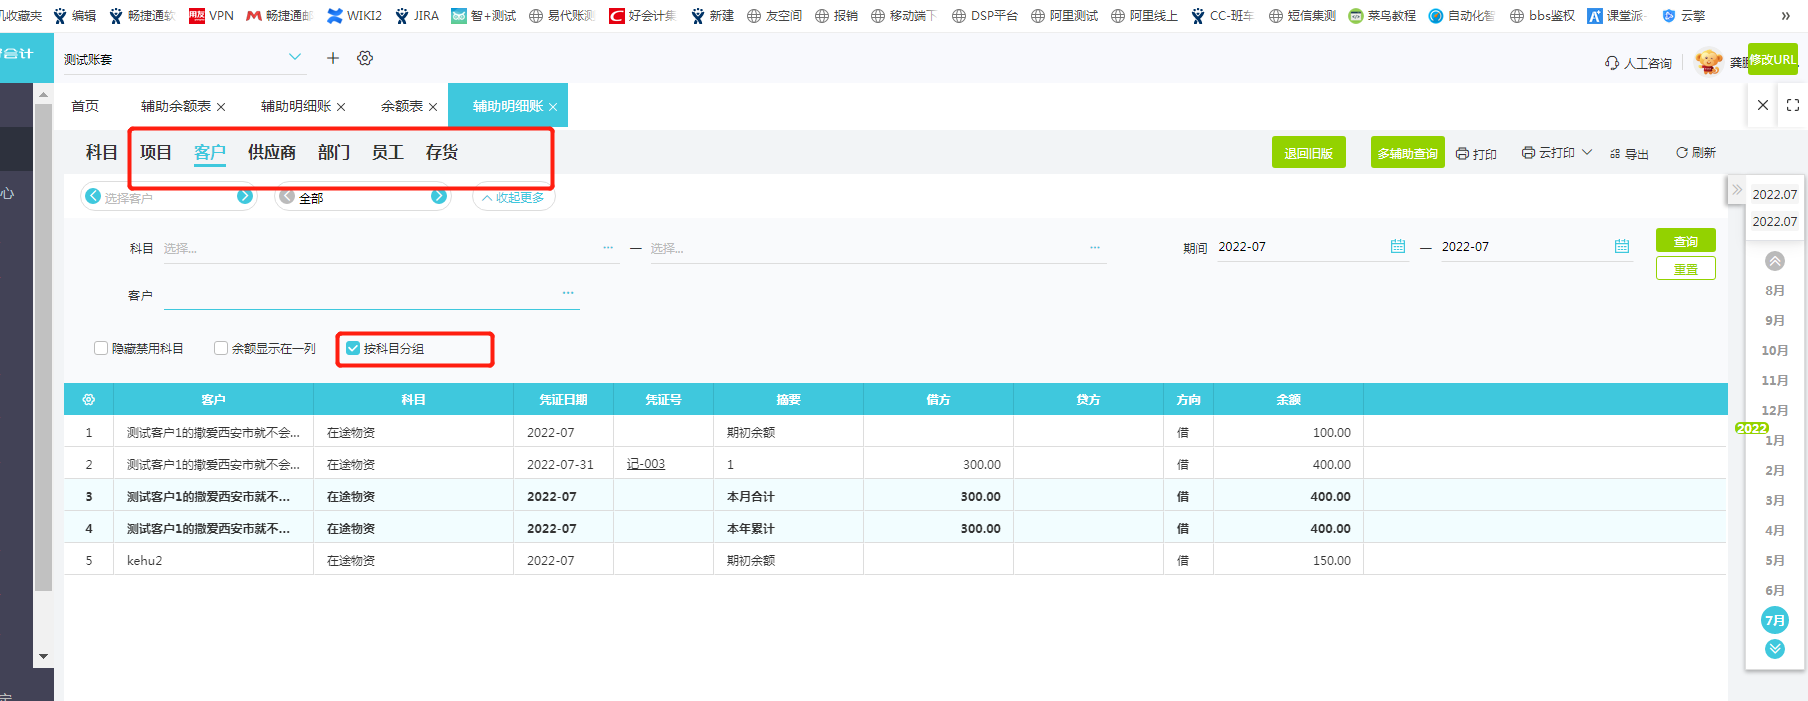Open the start period calendar icon
The image size is (1808, 701).
1398,246
